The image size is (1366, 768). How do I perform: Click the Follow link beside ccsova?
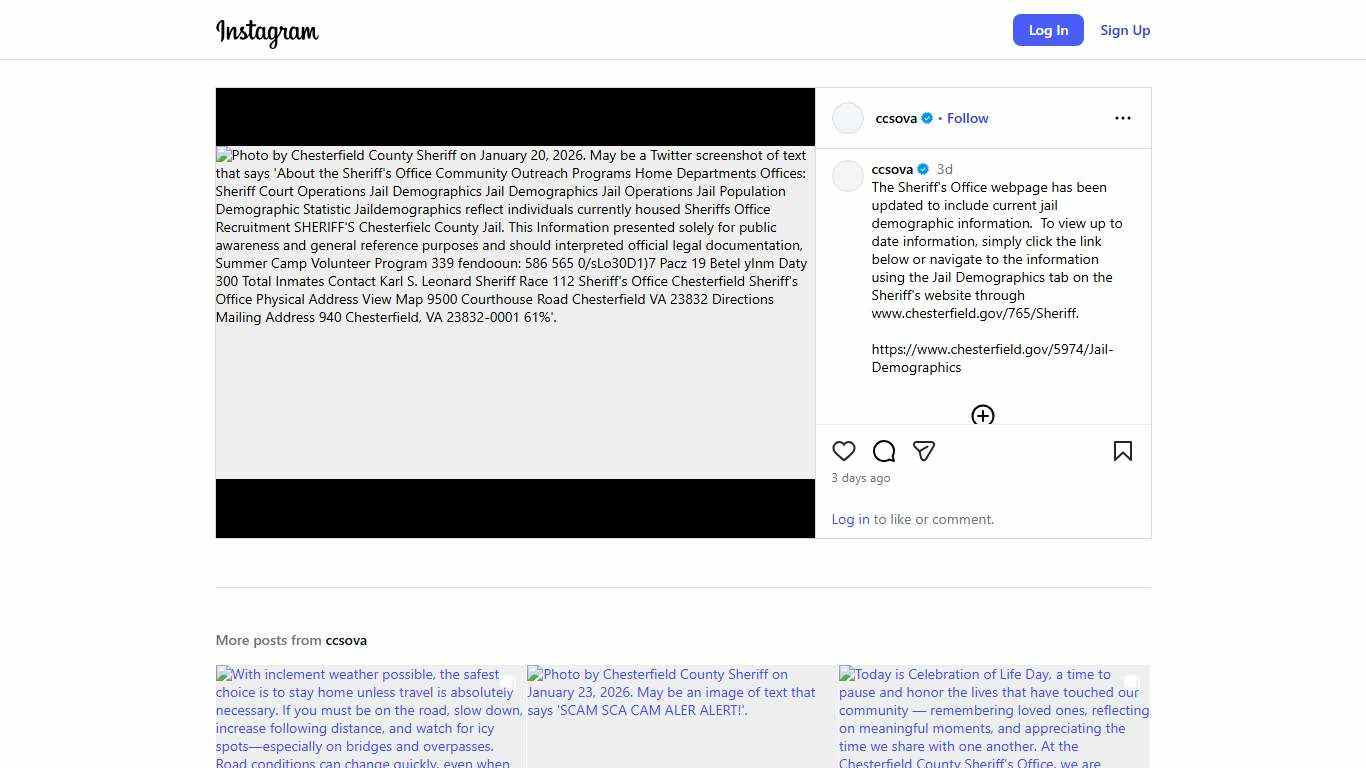pyautogui.click(x=967, y=118)
